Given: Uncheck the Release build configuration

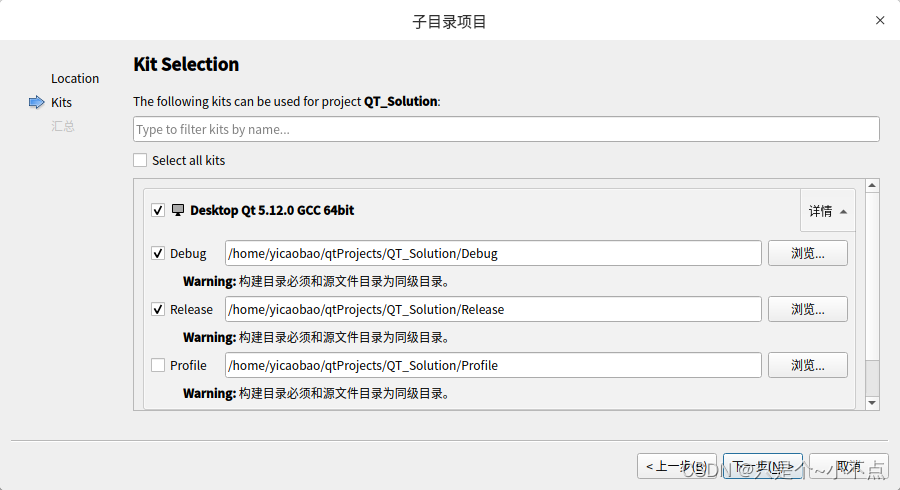Looking at the screenshot, I should click(x=158, y=309).
